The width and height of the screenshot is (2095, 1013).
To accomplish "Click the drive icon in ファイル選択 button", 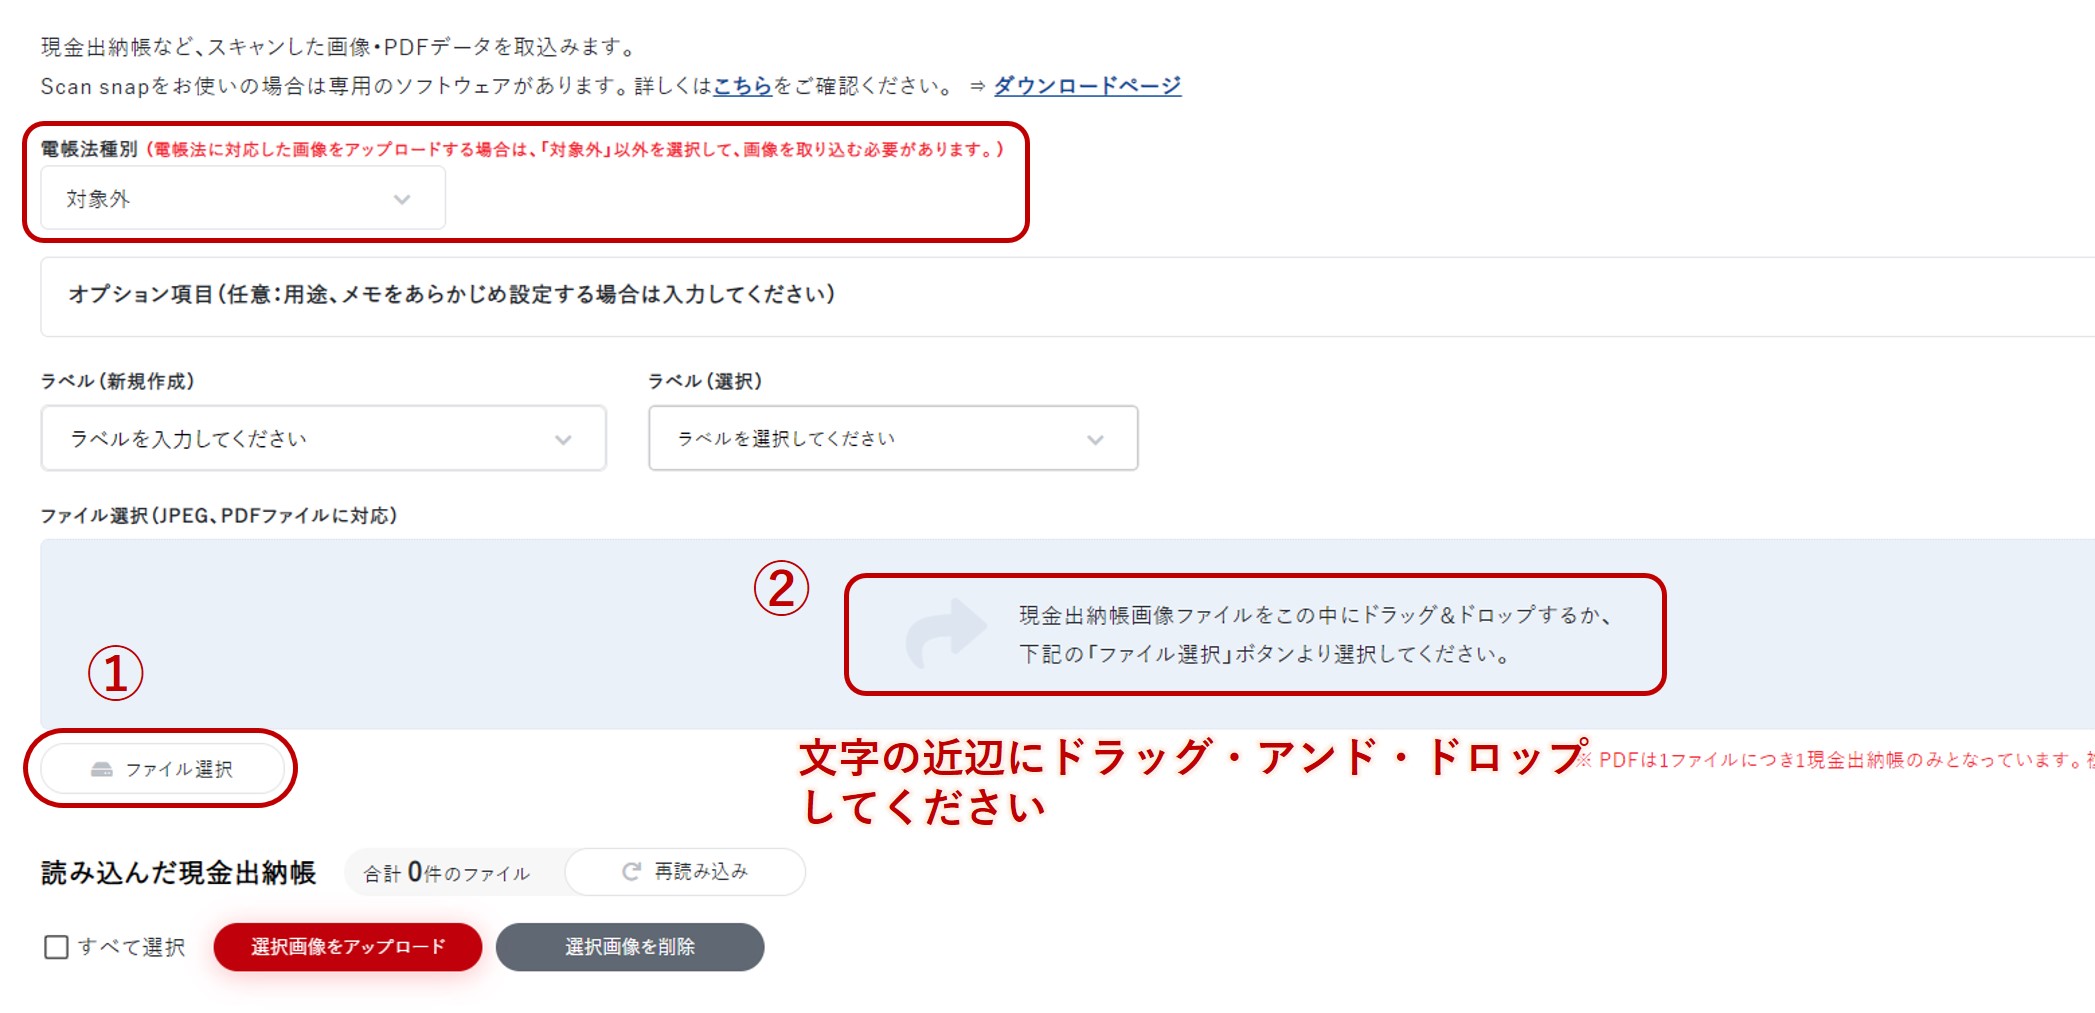I will click(x=102, y=769).
